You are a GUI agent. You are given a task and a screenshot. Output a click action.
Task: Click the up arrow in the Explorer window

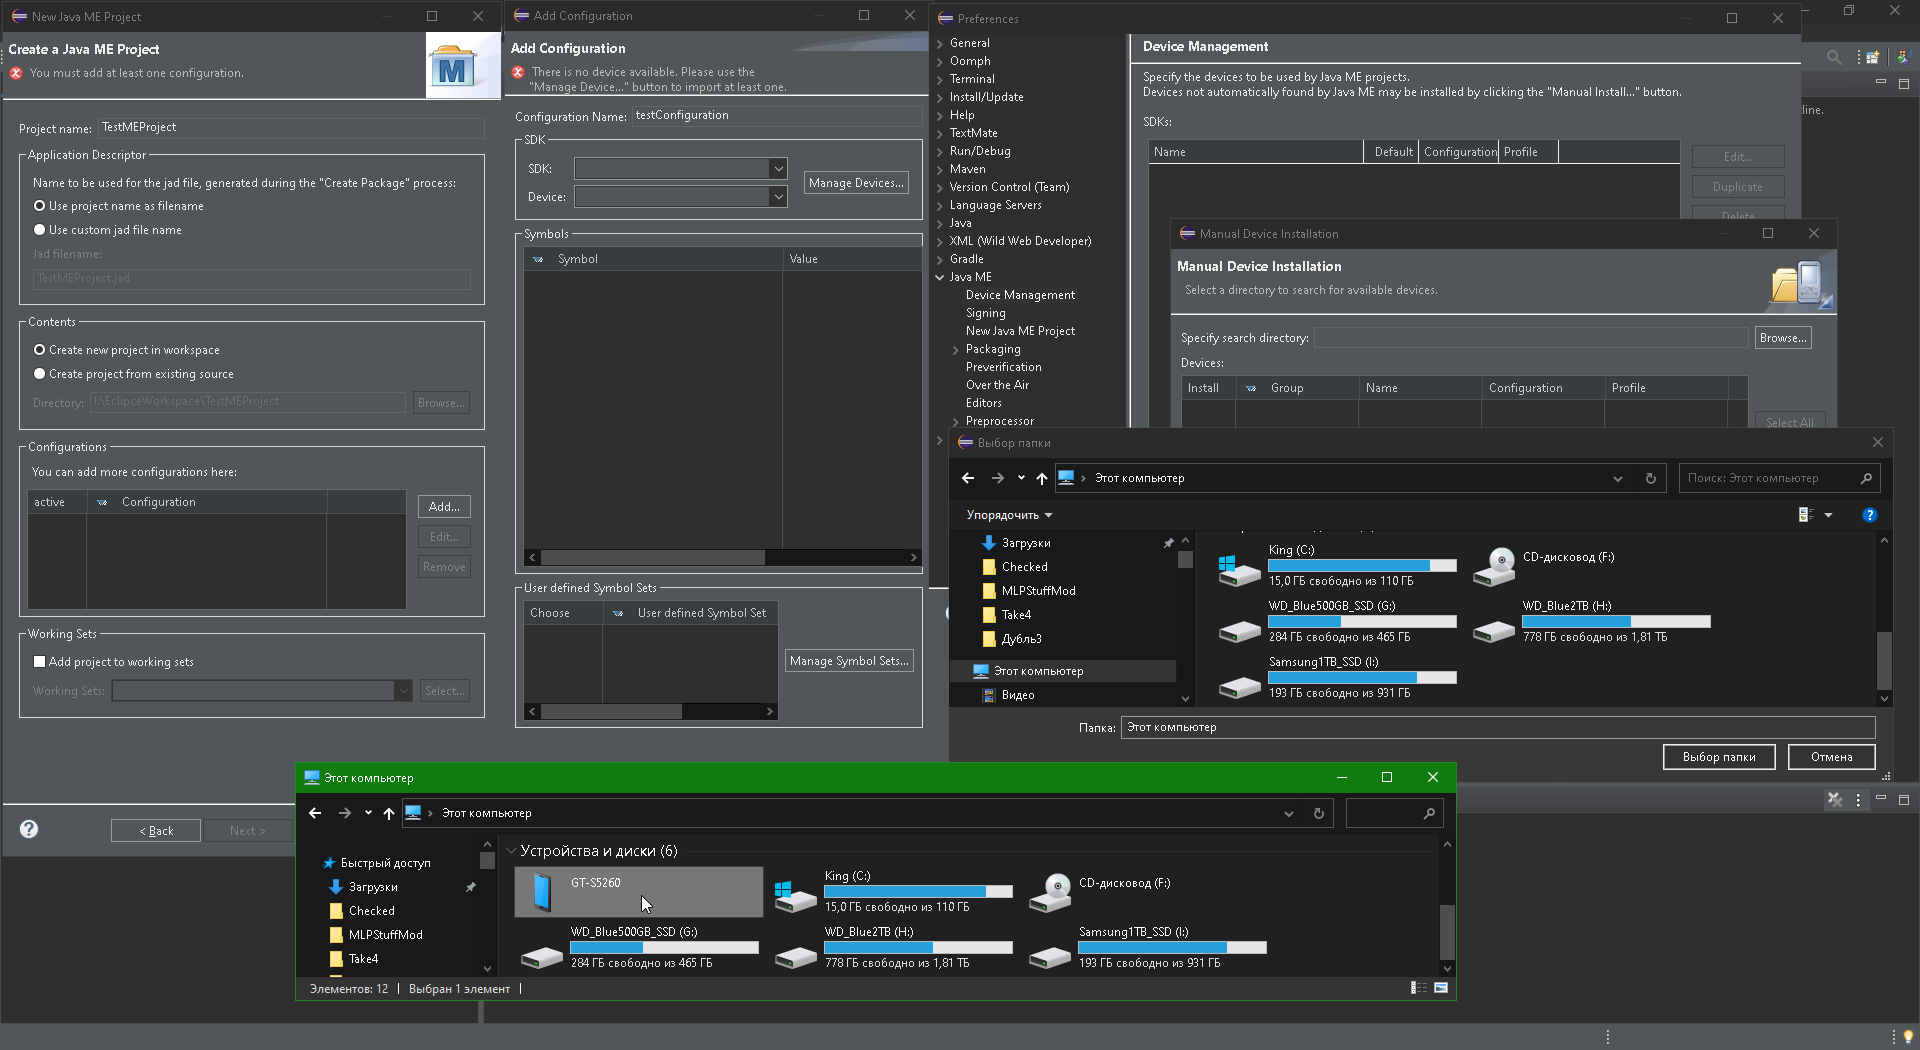(389, 813)
